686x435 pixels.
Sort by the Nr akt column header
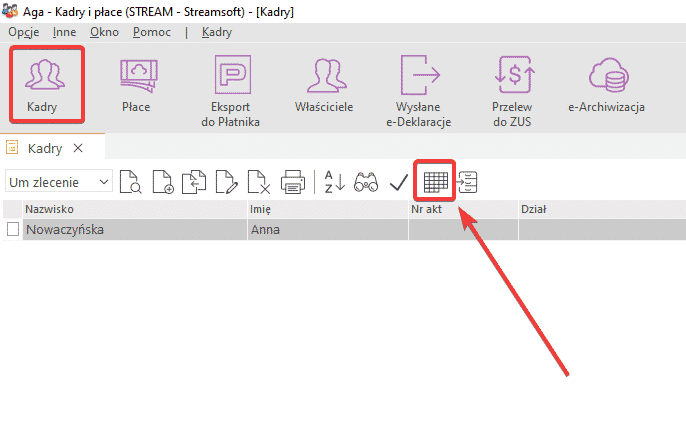coord(463,209)
